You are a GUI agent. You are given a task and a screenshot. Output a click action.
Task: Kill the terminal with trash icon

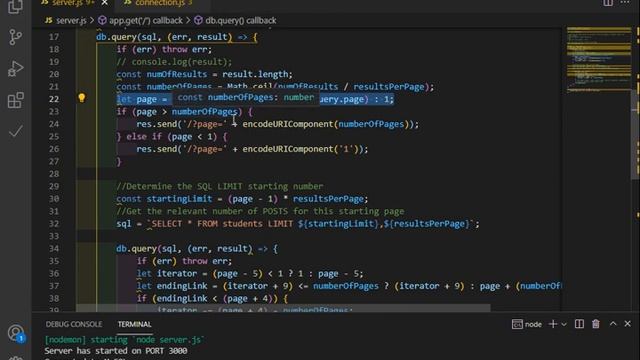point(596,324)
